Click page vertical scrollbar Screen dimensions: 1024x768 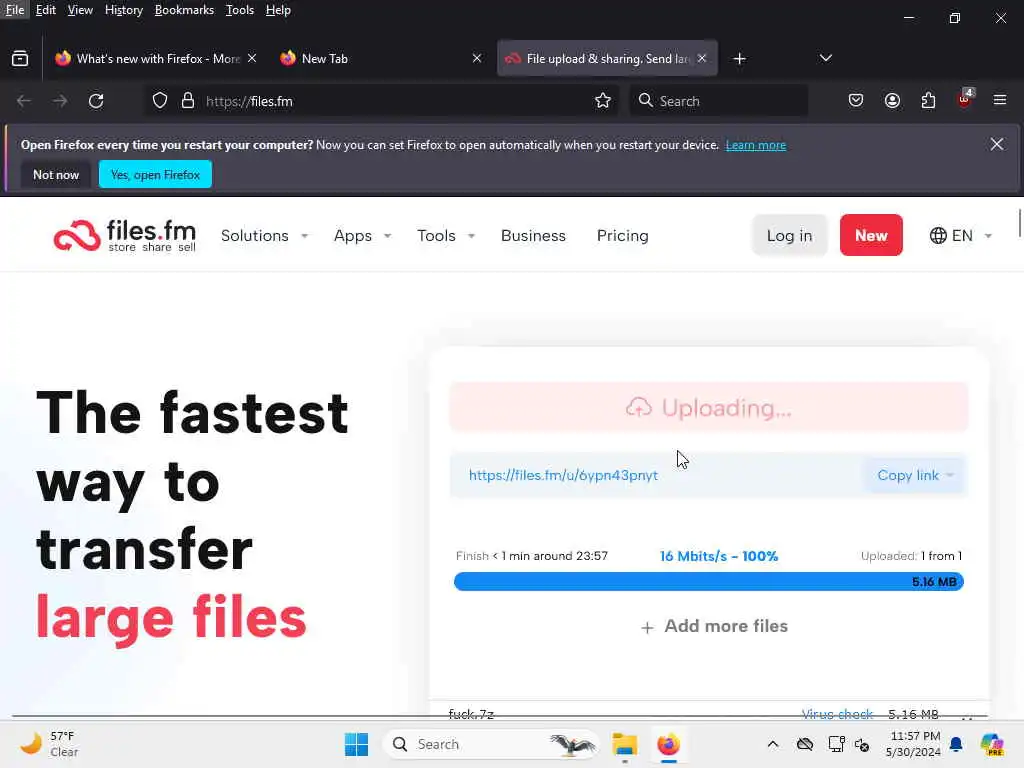pos(1019,224)
